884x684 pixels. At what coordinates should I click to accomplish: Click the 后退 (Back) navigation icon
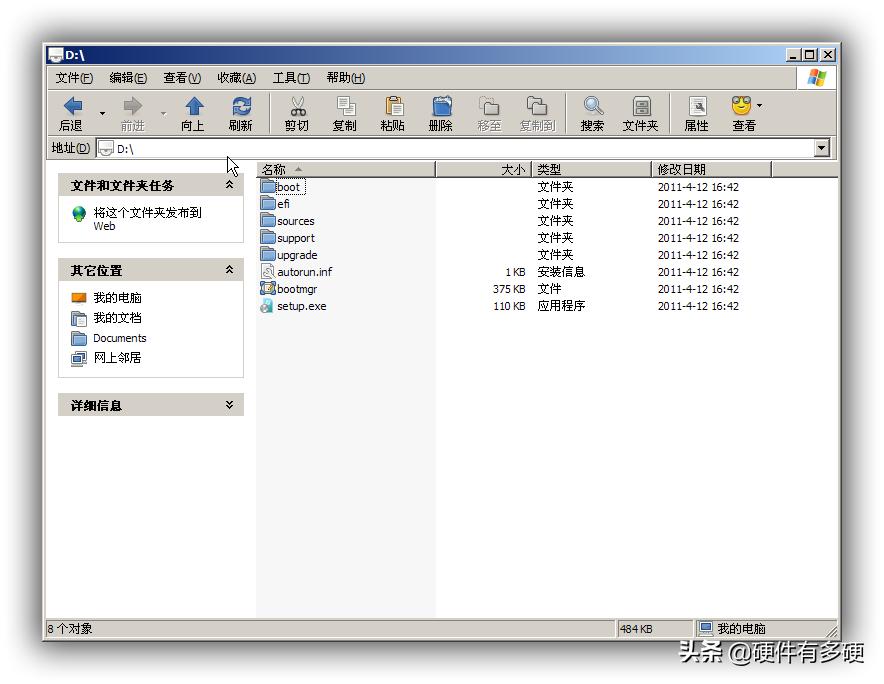[x=72, y=106]
